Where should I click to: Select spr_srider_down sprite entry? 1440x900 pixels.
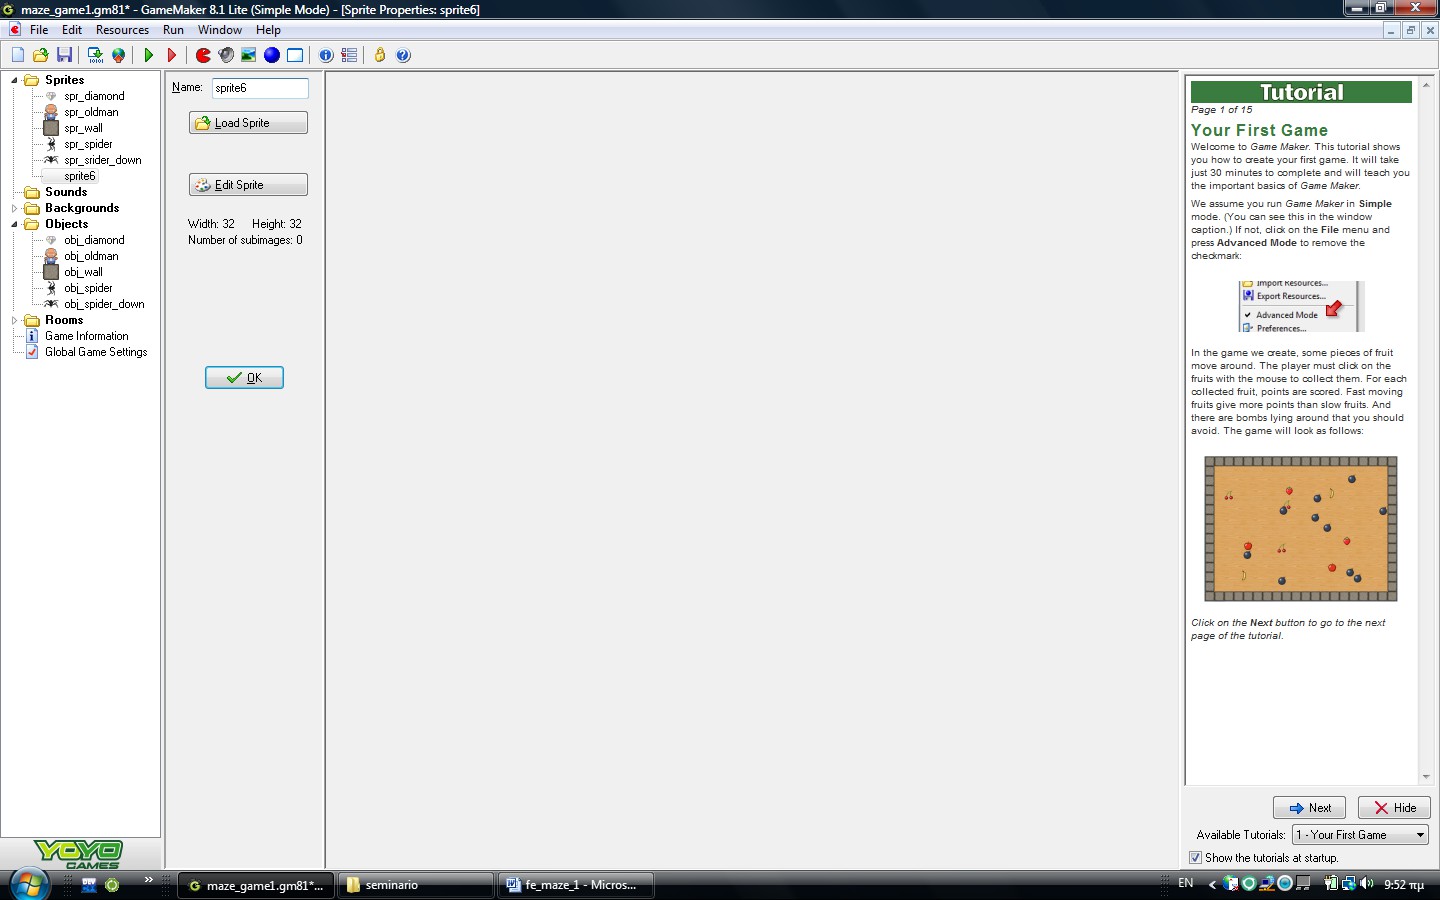pyautogui.click(x=103, y=160)
